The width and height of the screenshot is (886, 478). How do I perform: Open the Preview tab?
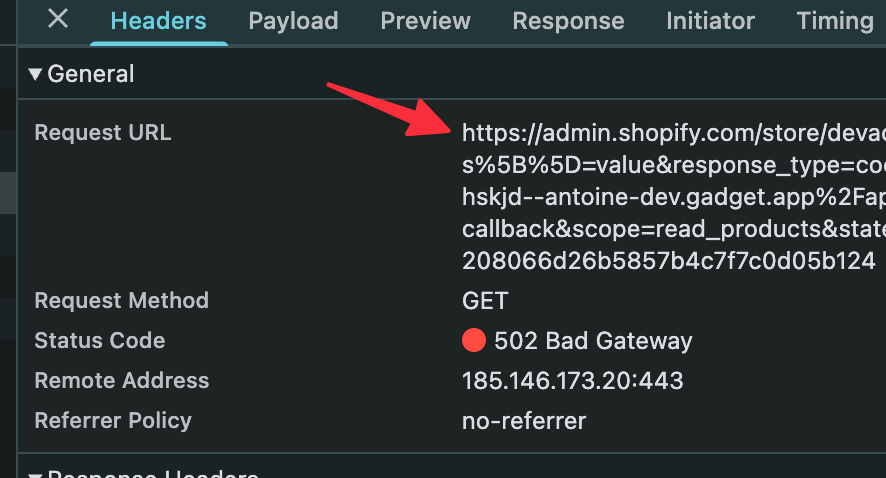click(x=425, y=21)
